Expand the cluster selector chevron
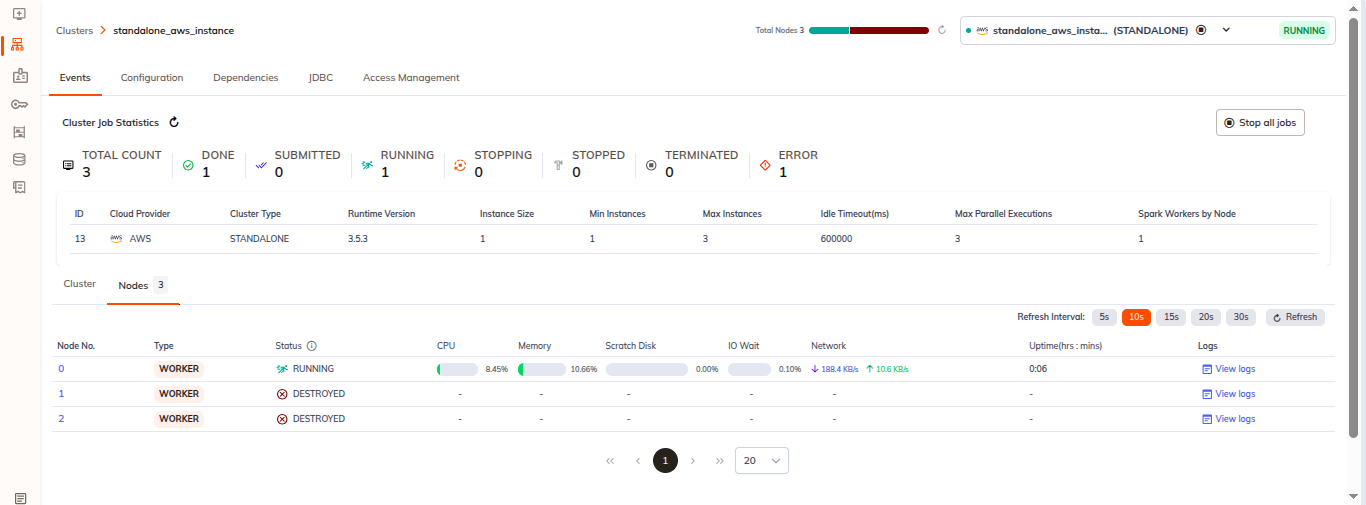The height and width of the screenshot is (505, 1366). [1226, 30]
